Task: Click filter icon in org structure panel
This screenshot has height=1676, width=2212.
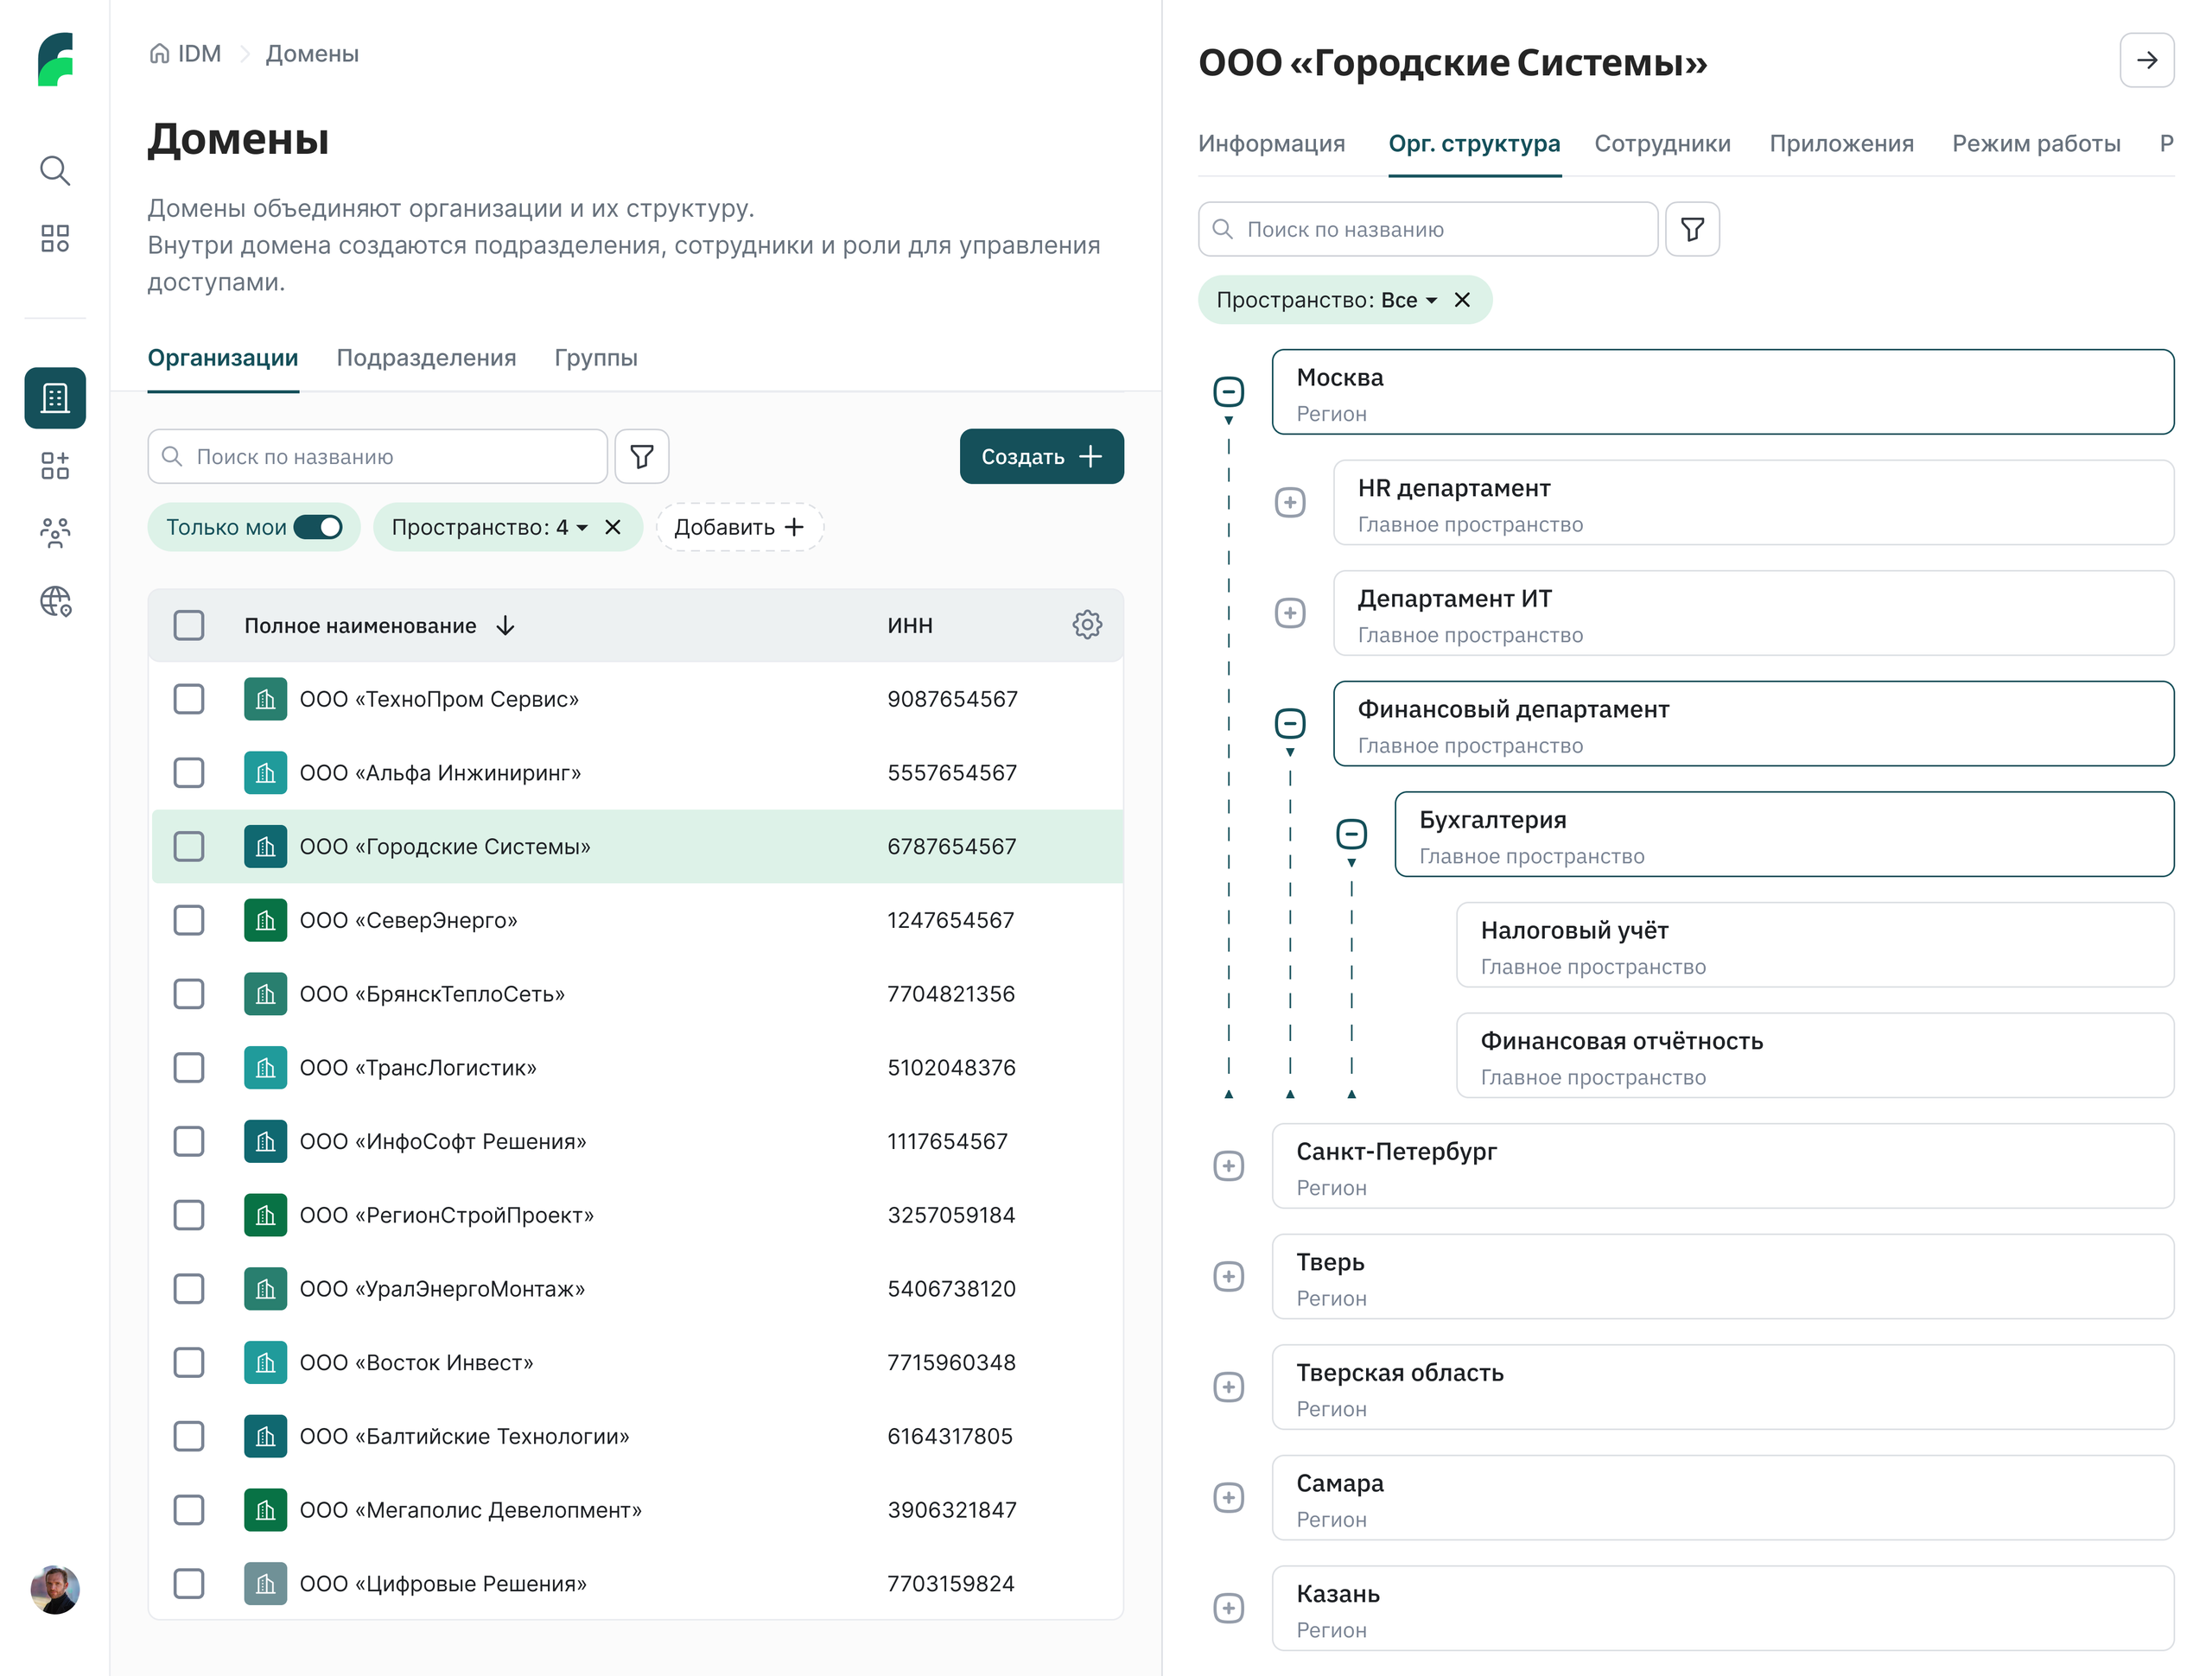Action: (1692, 230)
